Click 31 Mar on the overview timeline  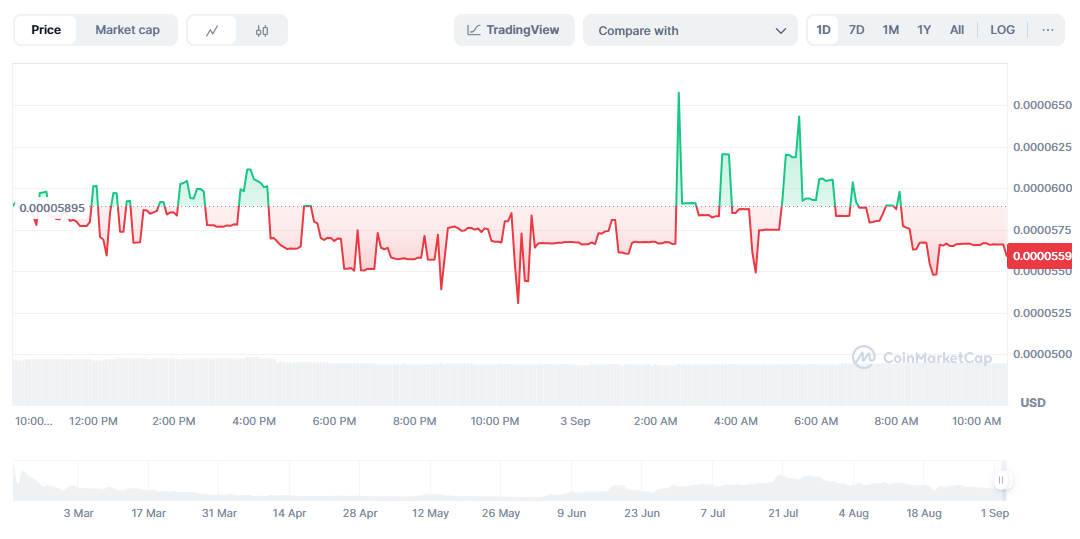pos(219,514)
